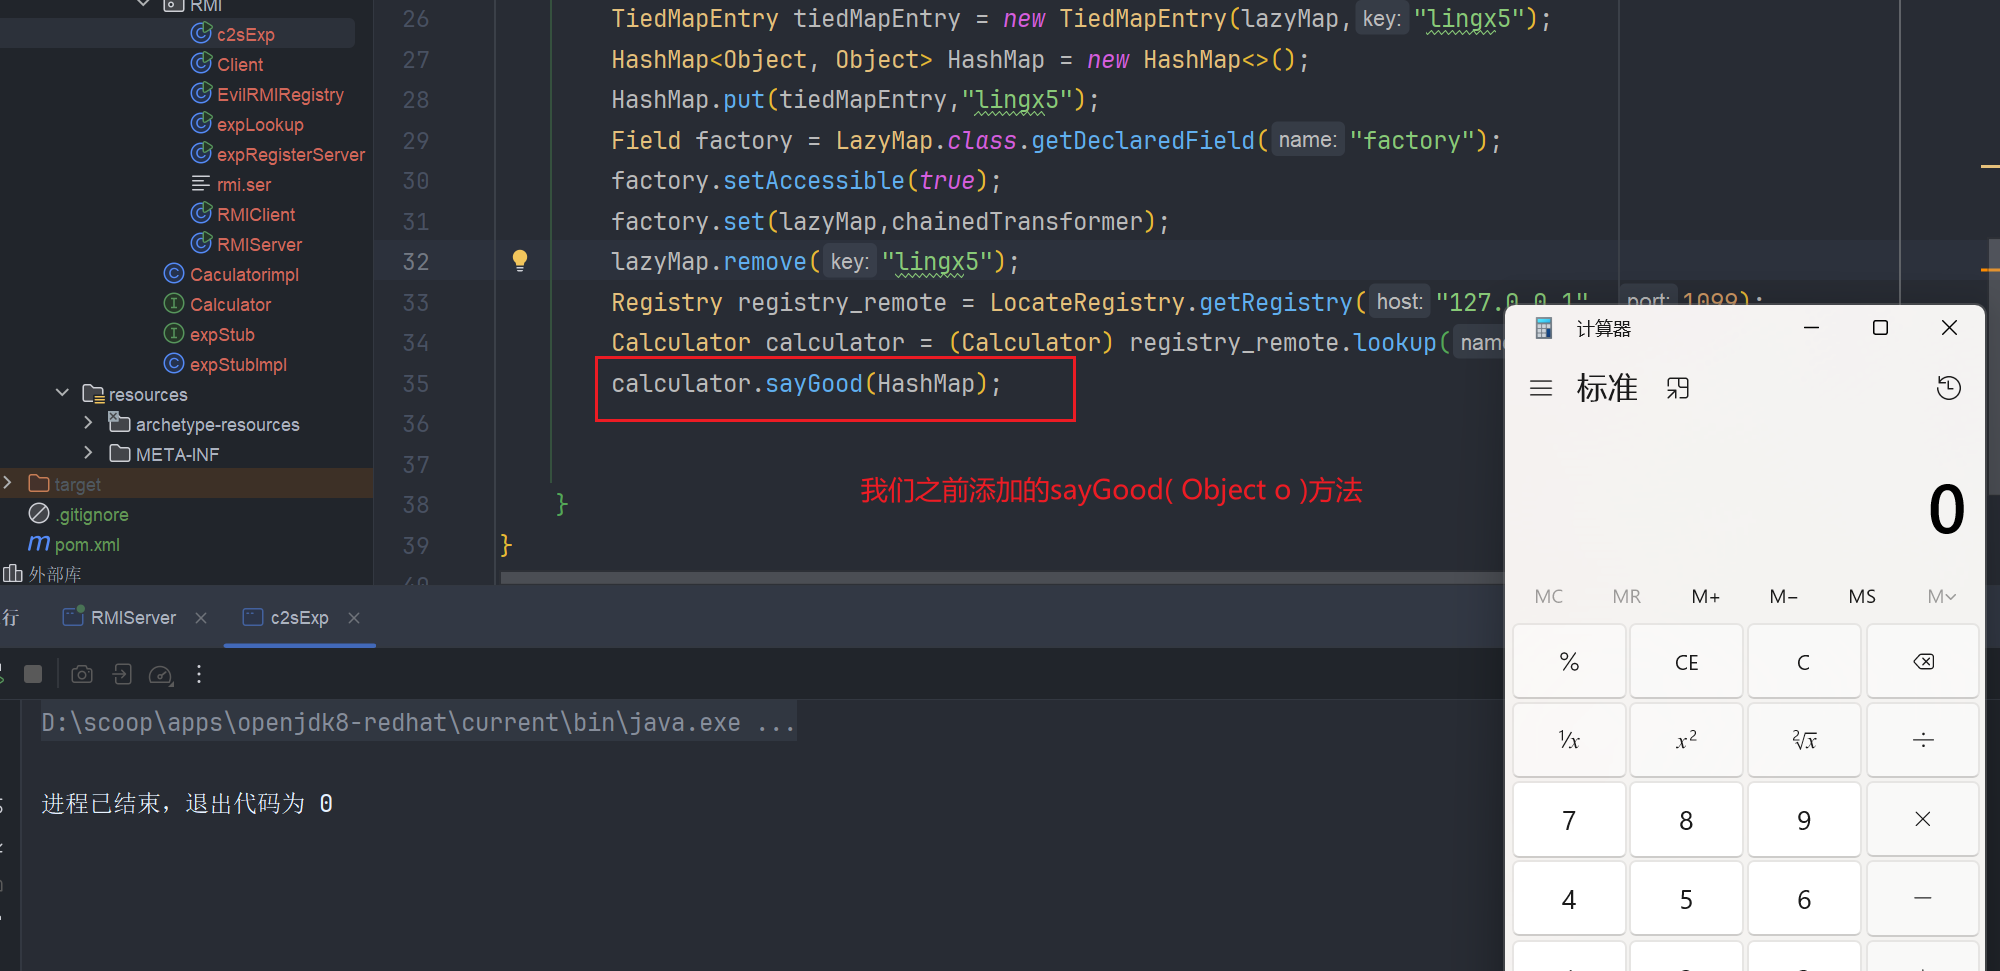The image size is (2000, 971).
Task: Expand or collapse the resources folder arrow
Action: tap(62, 393)
